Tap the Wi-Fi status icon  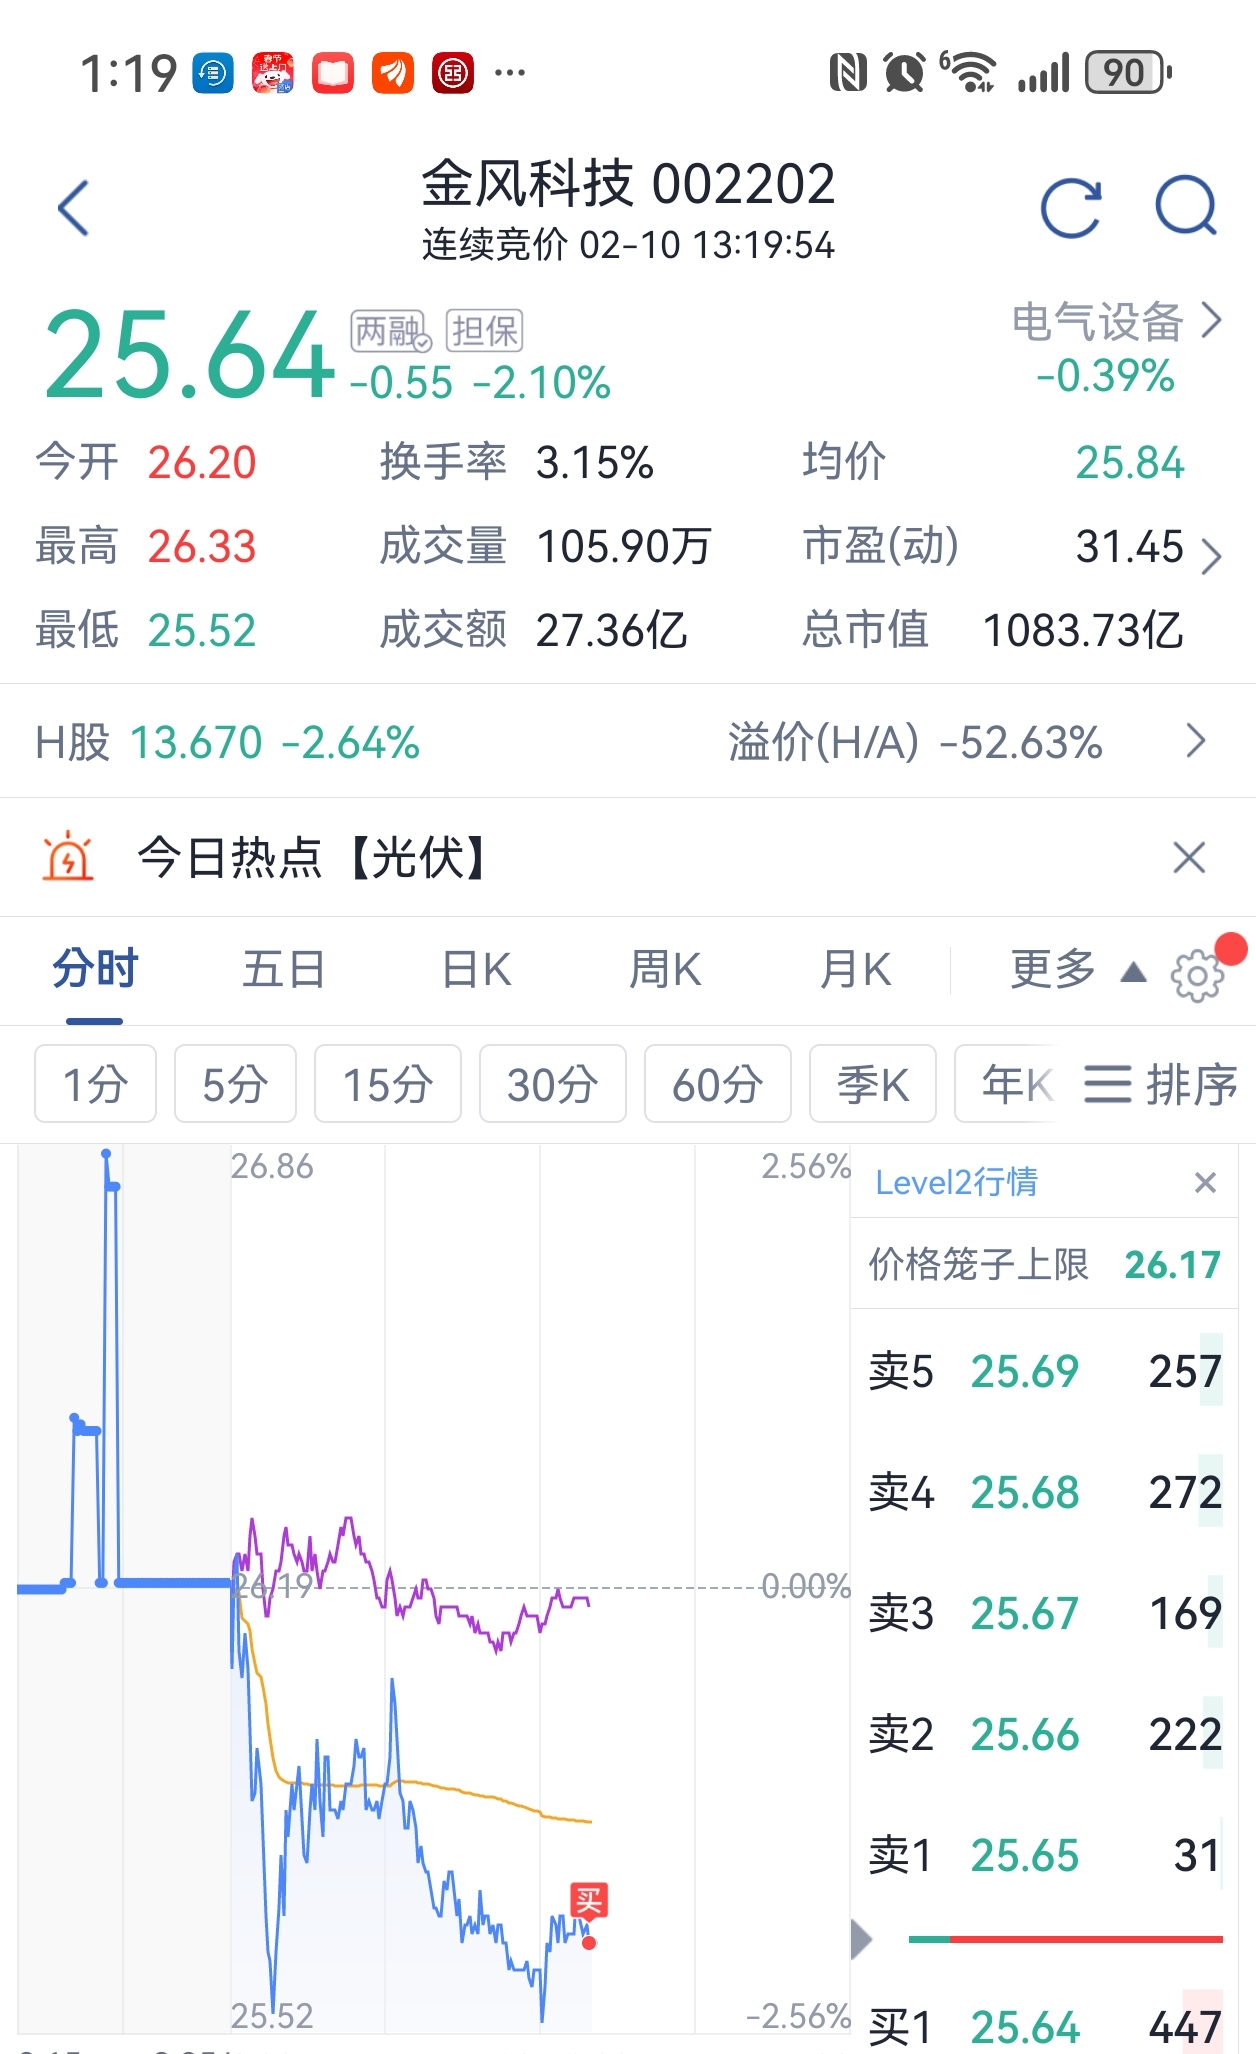click(968, 72)
